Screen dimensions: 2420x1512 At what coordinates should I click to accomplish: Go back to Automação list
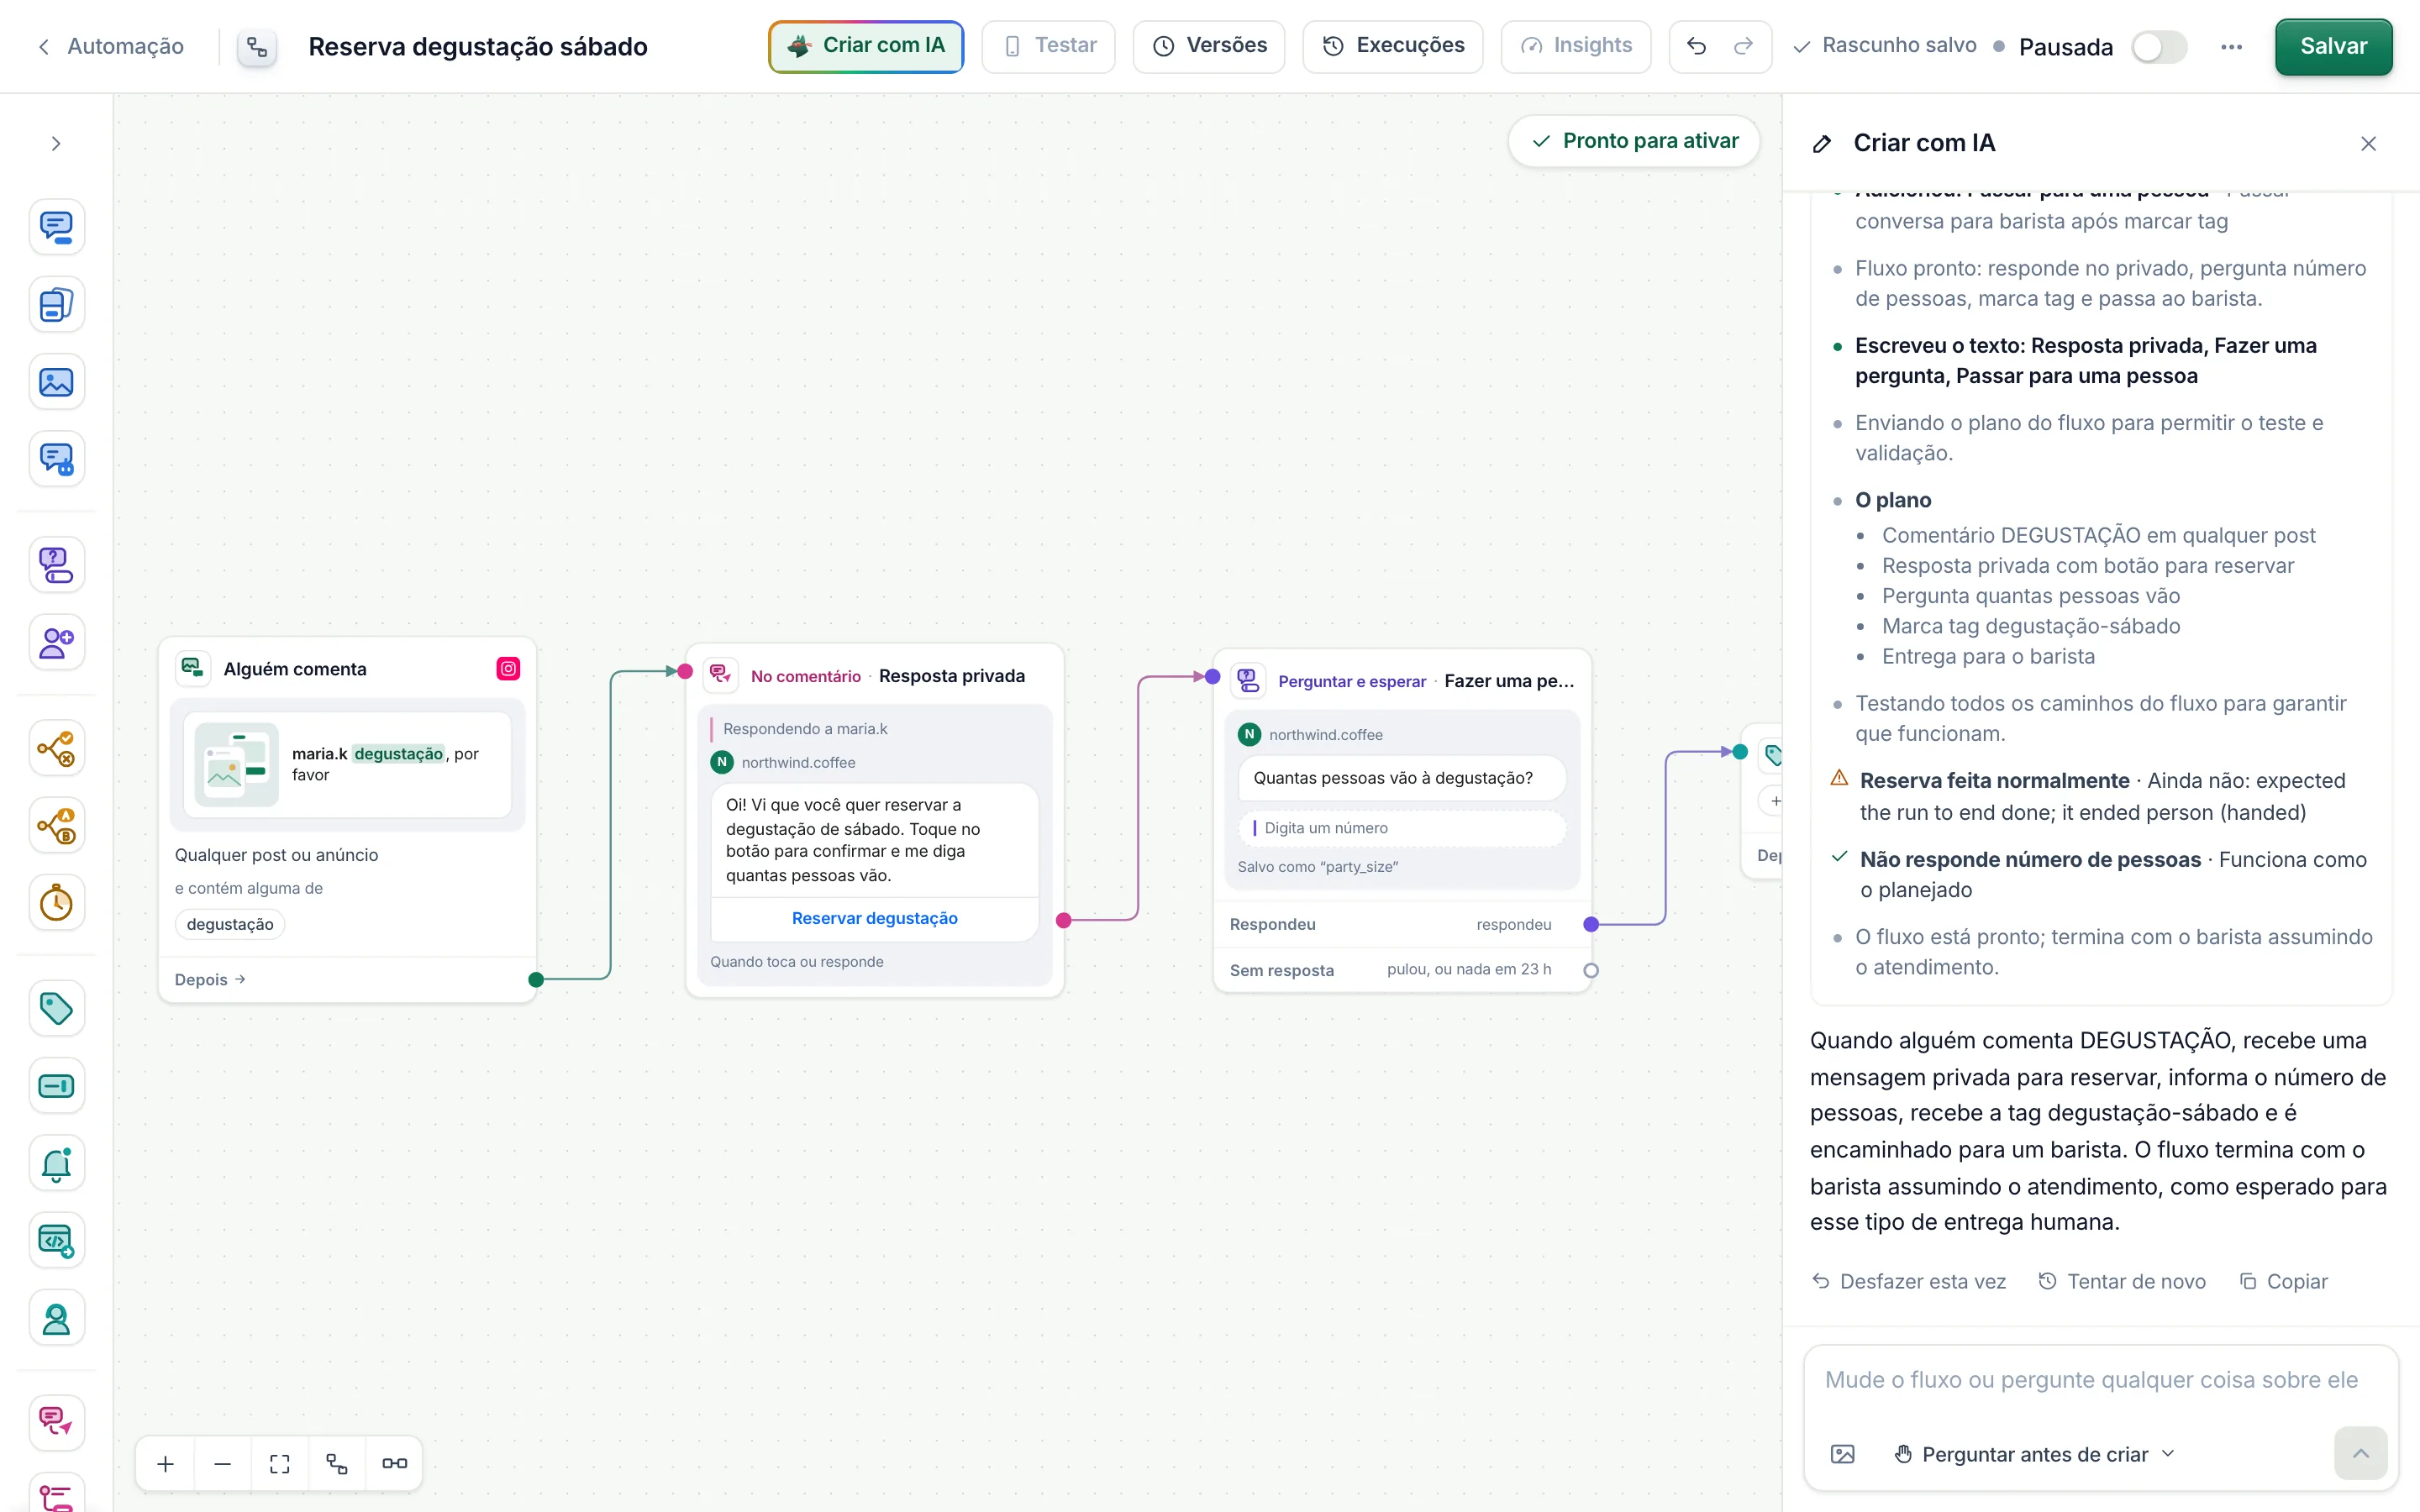(110, 46)
